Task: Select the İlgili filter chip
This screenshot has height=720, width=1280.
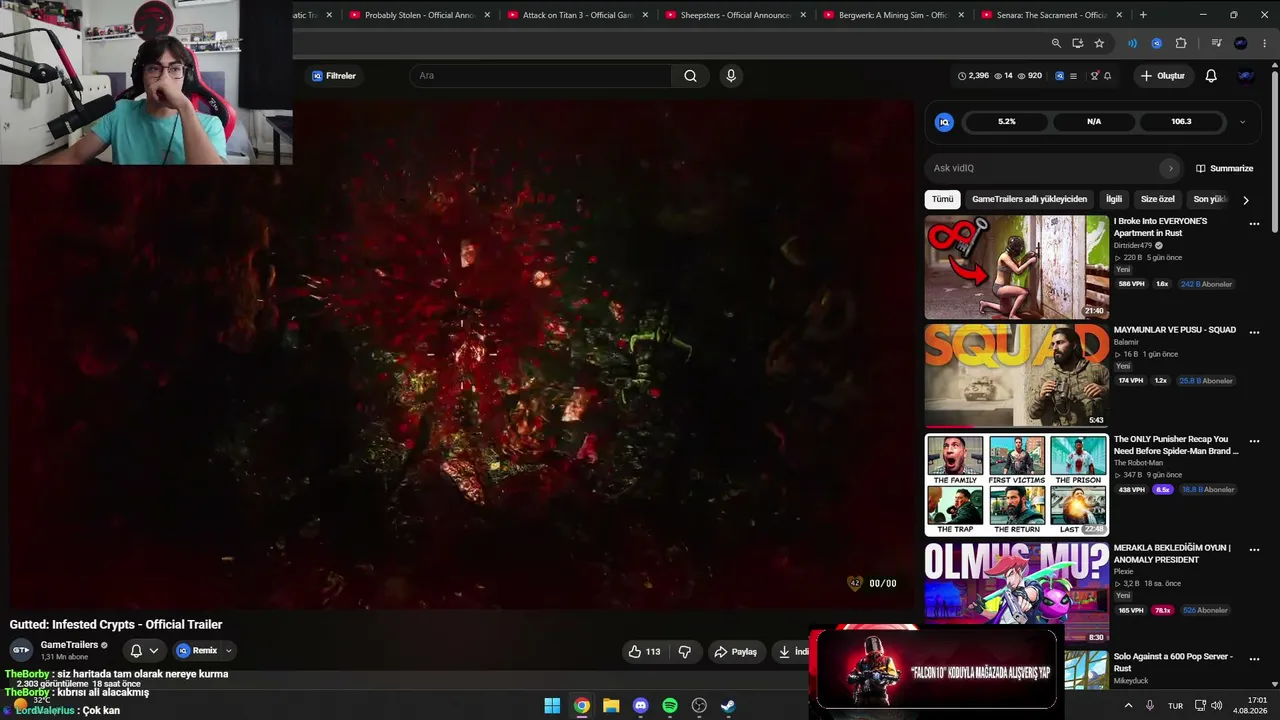Action: click(x=1114, y=199)
